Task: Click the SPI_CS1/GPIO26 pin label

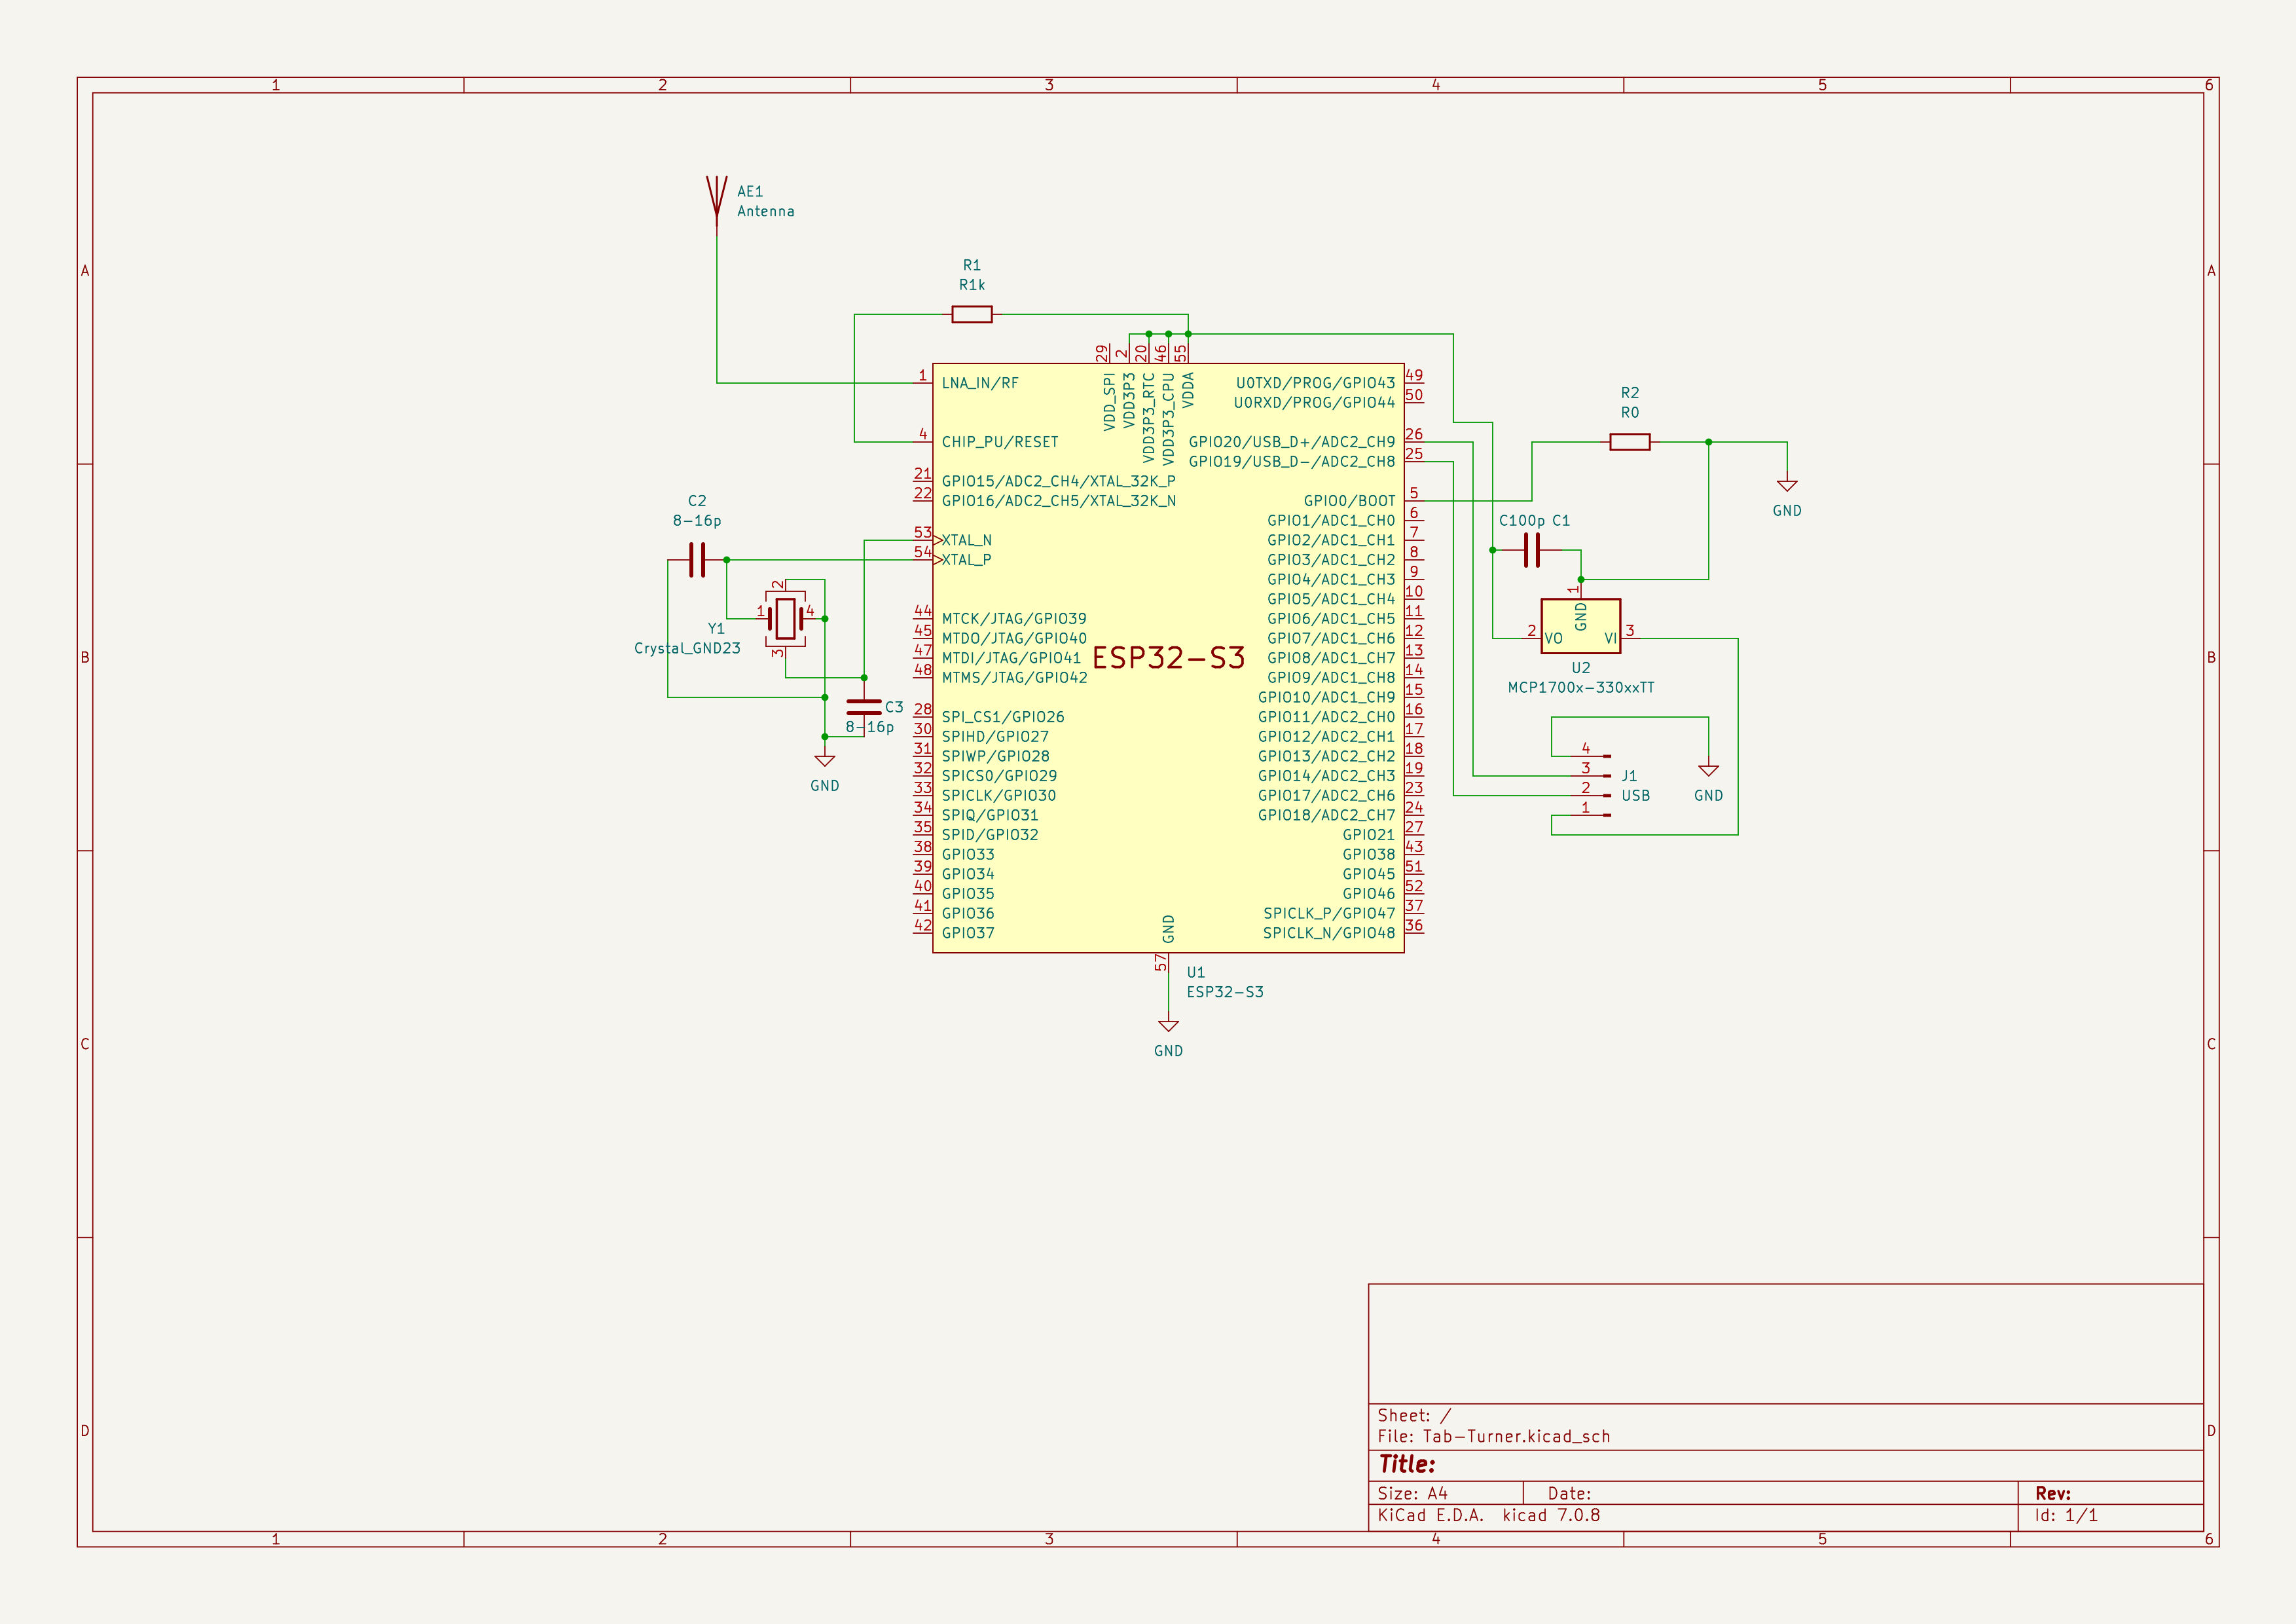Action: pyautogui.click(x=1002, y=717)
